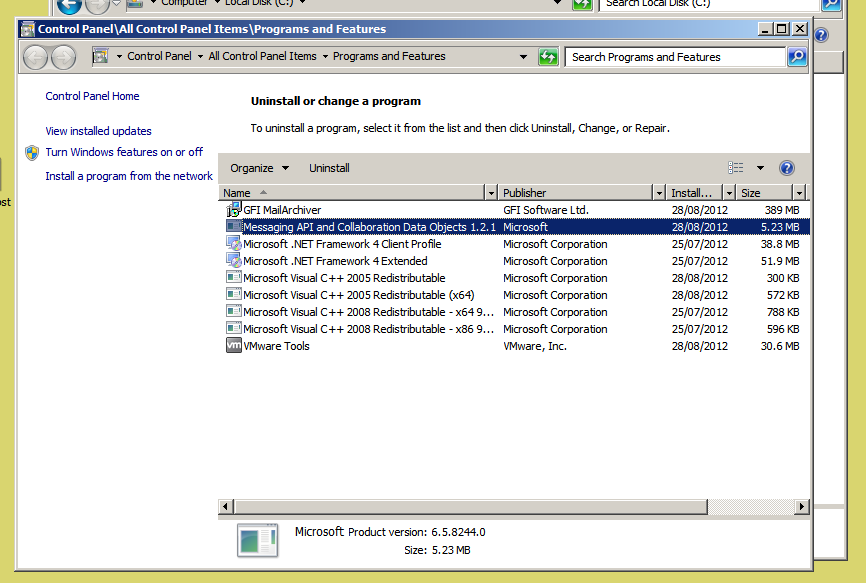Open Turn Windows features on or off

(124, 152)
